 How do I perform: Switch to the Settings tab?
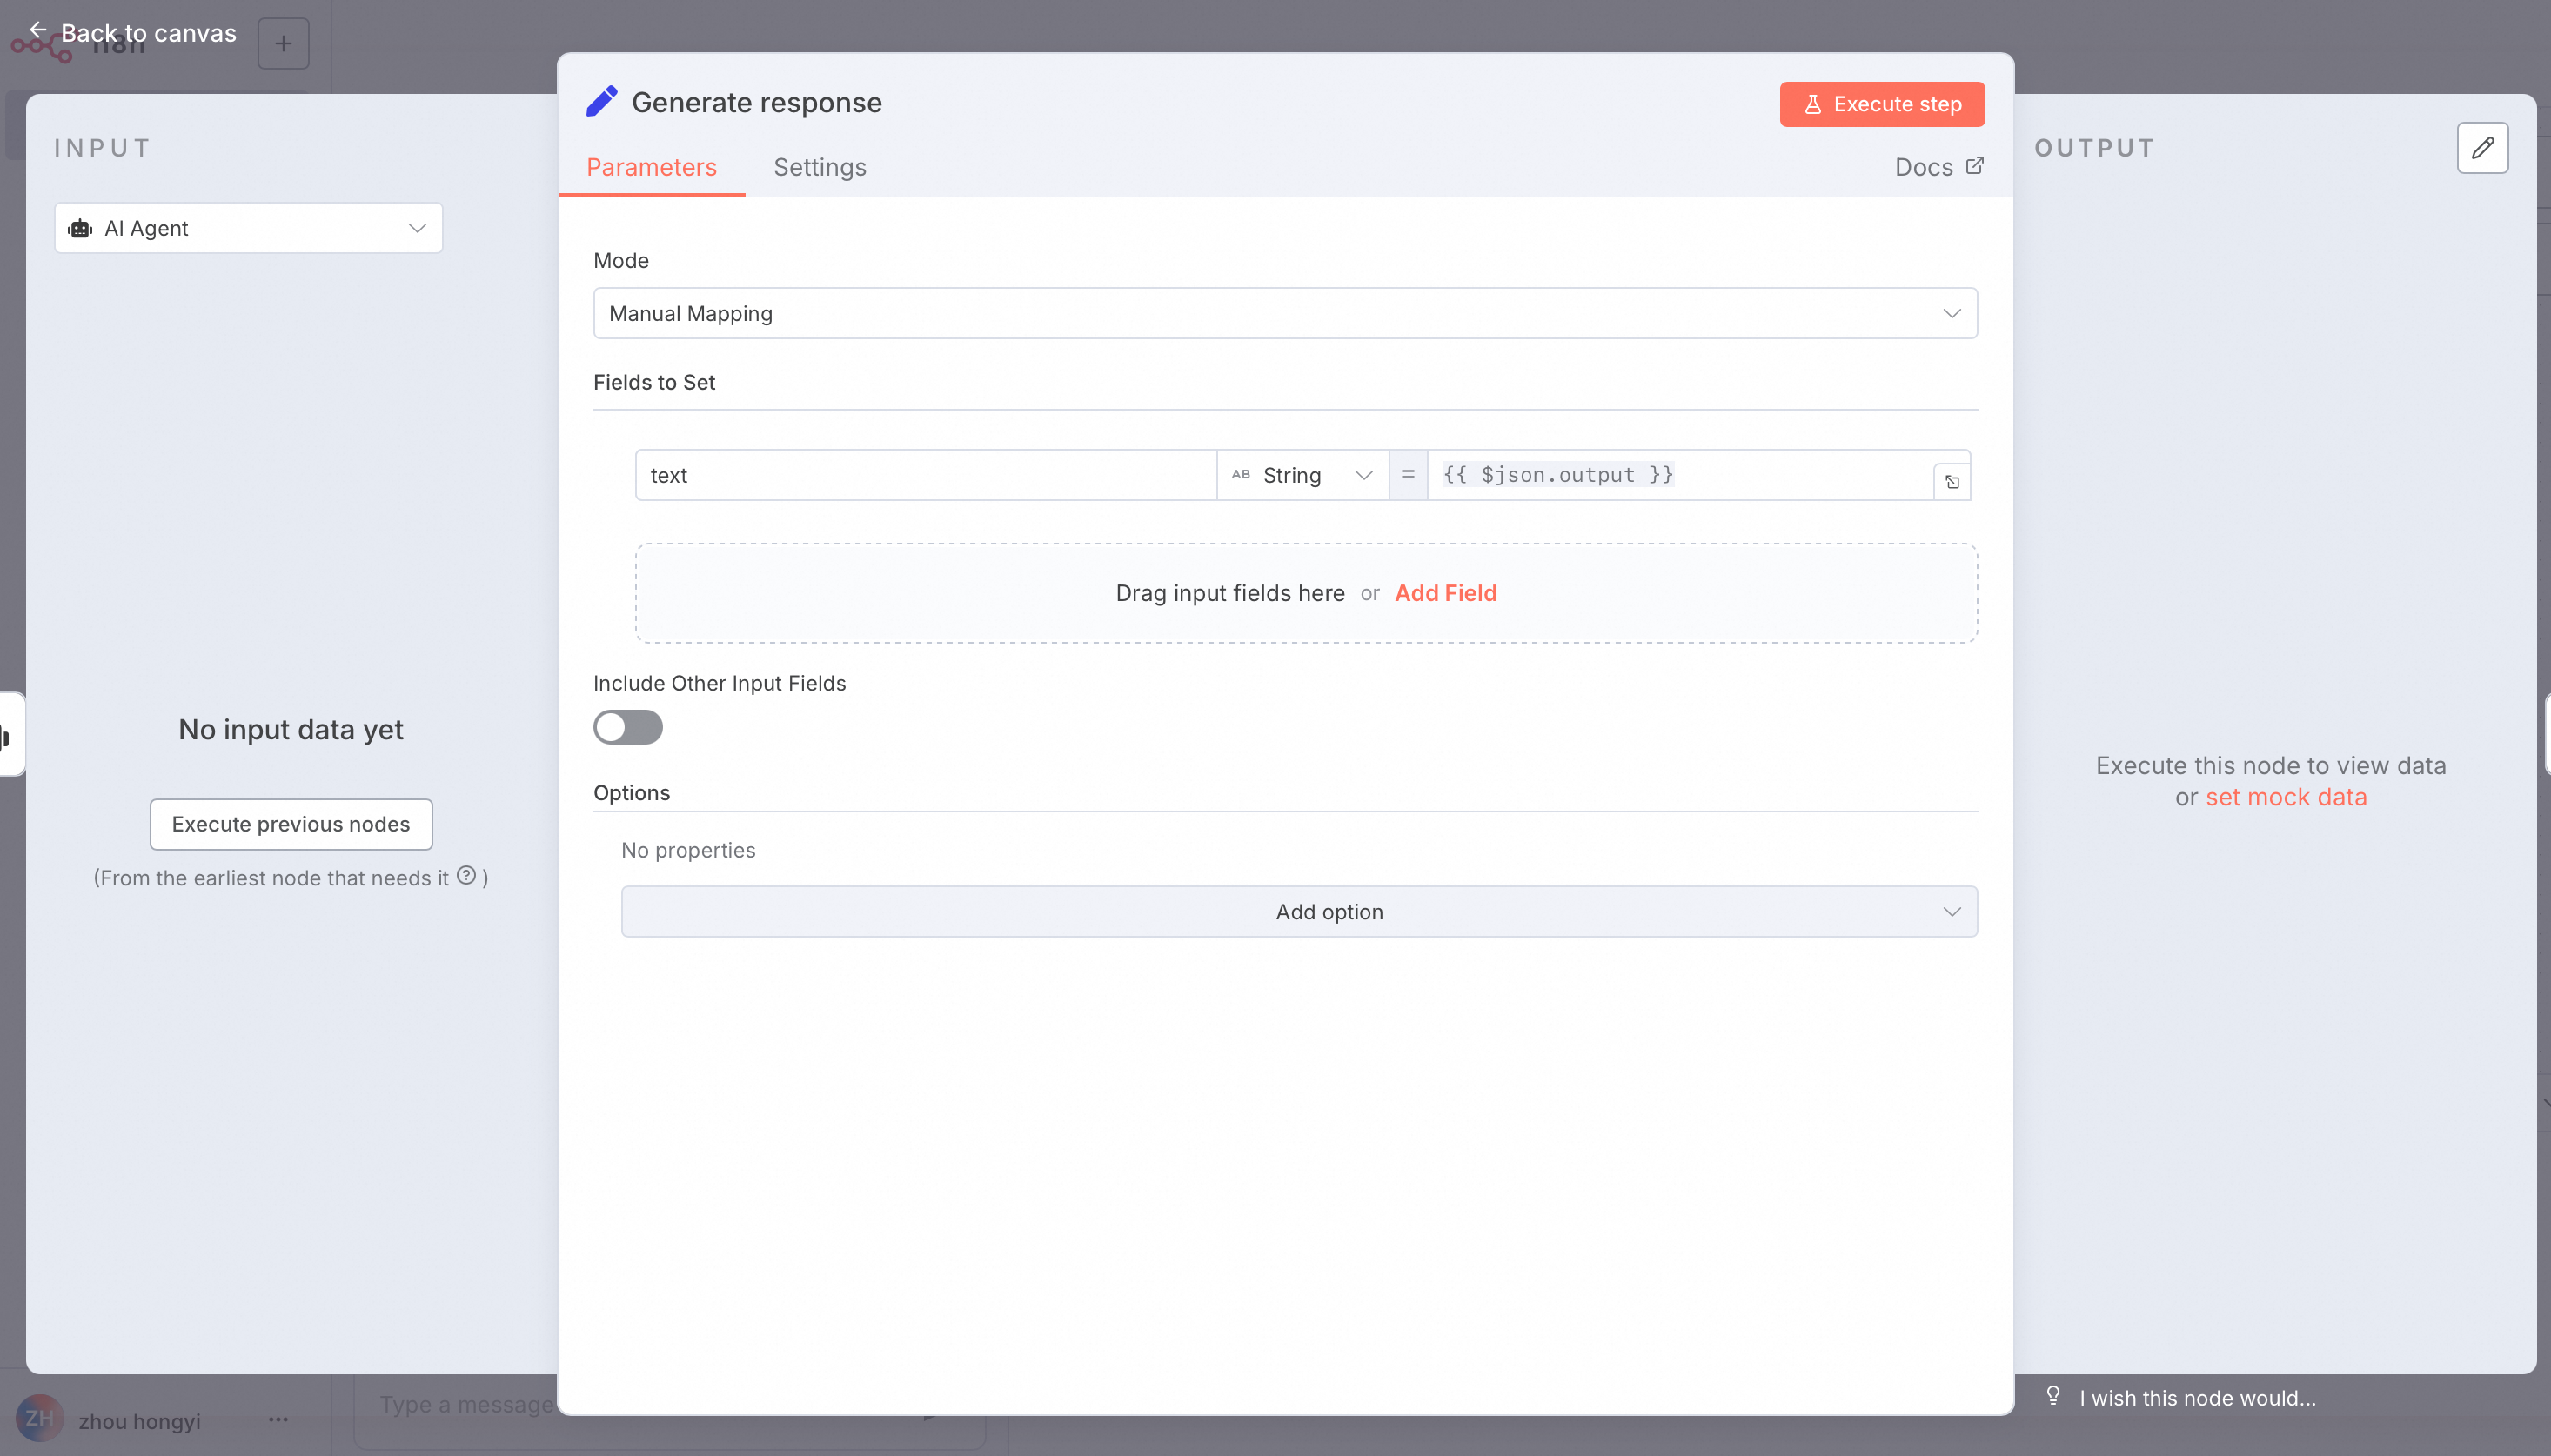click(819, 167)
